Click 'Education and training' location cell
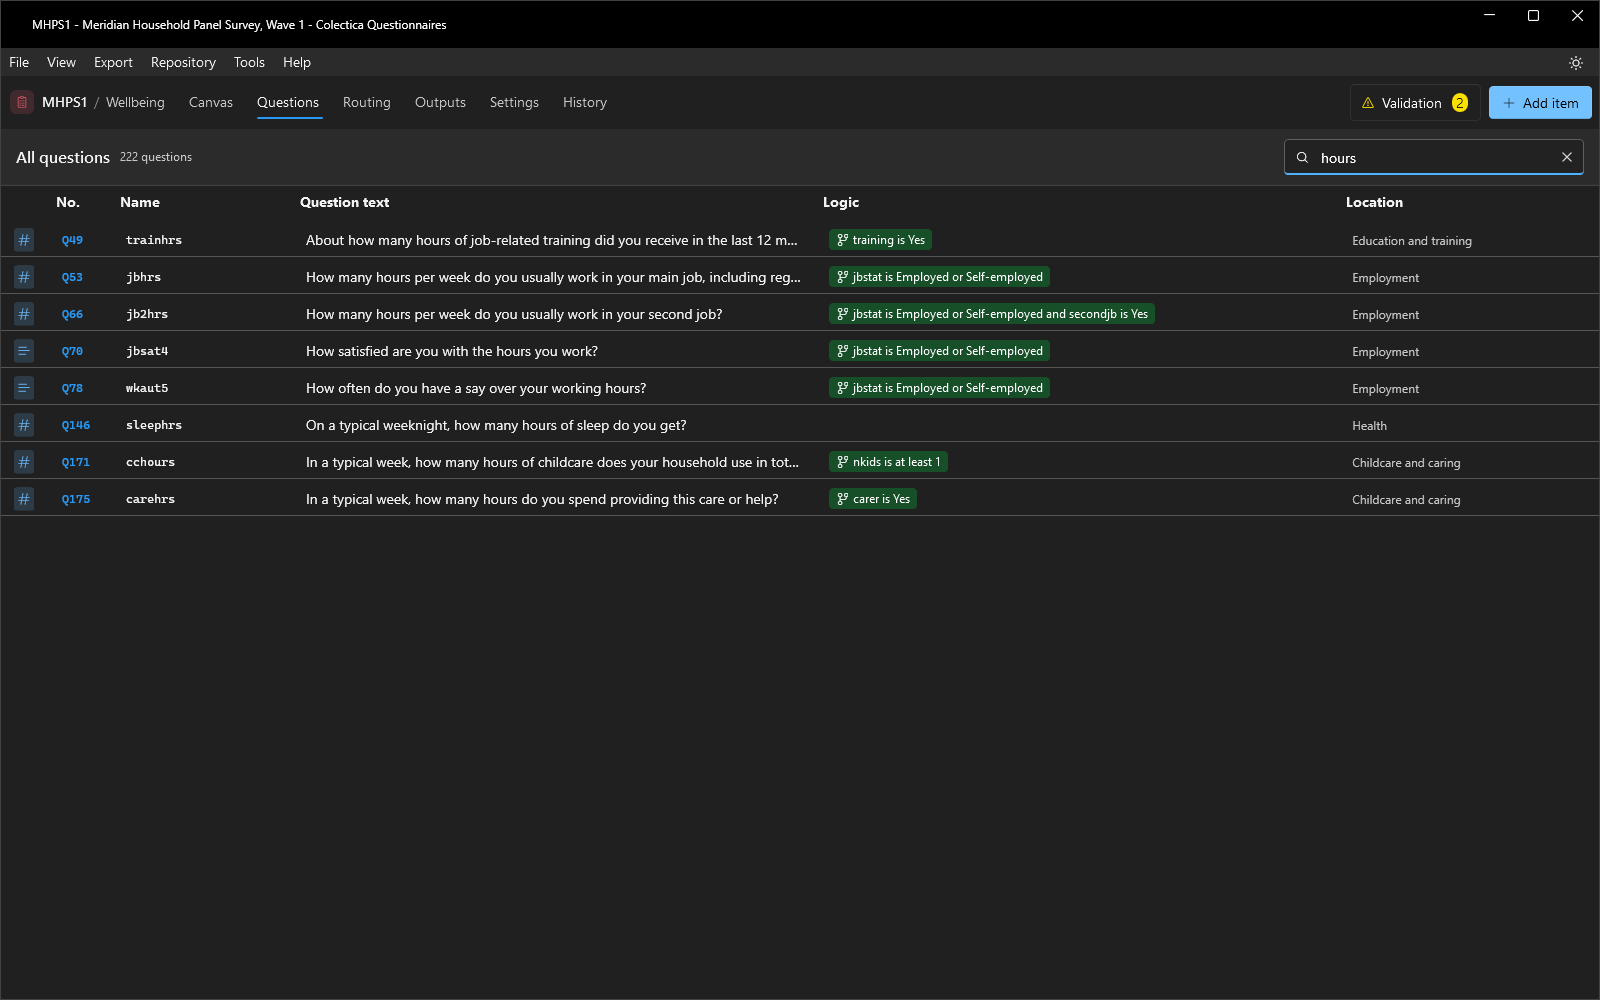Viewport: 1600px width, 1000px height. [1412, 241]
